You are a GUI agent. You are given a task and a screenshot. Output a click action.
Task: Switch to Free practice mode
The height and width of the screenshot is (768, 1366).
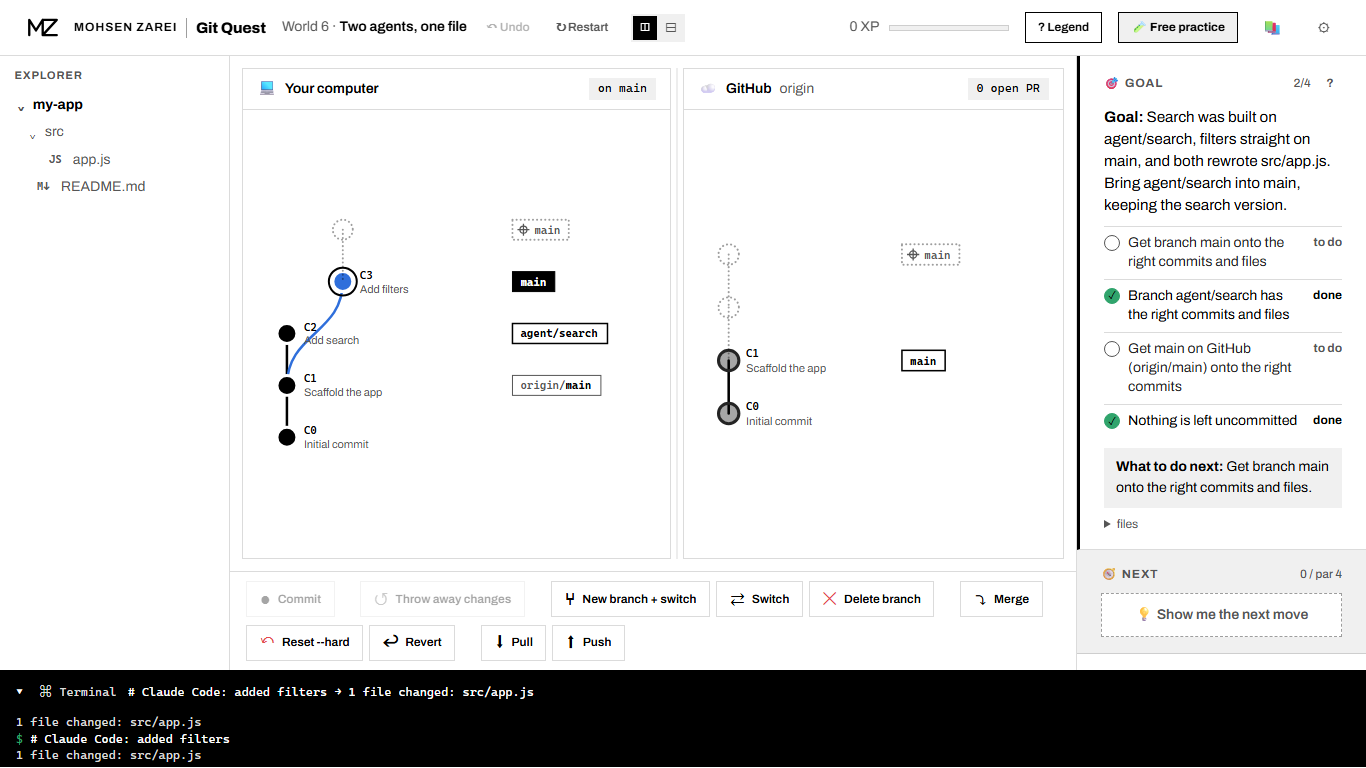1178,27
